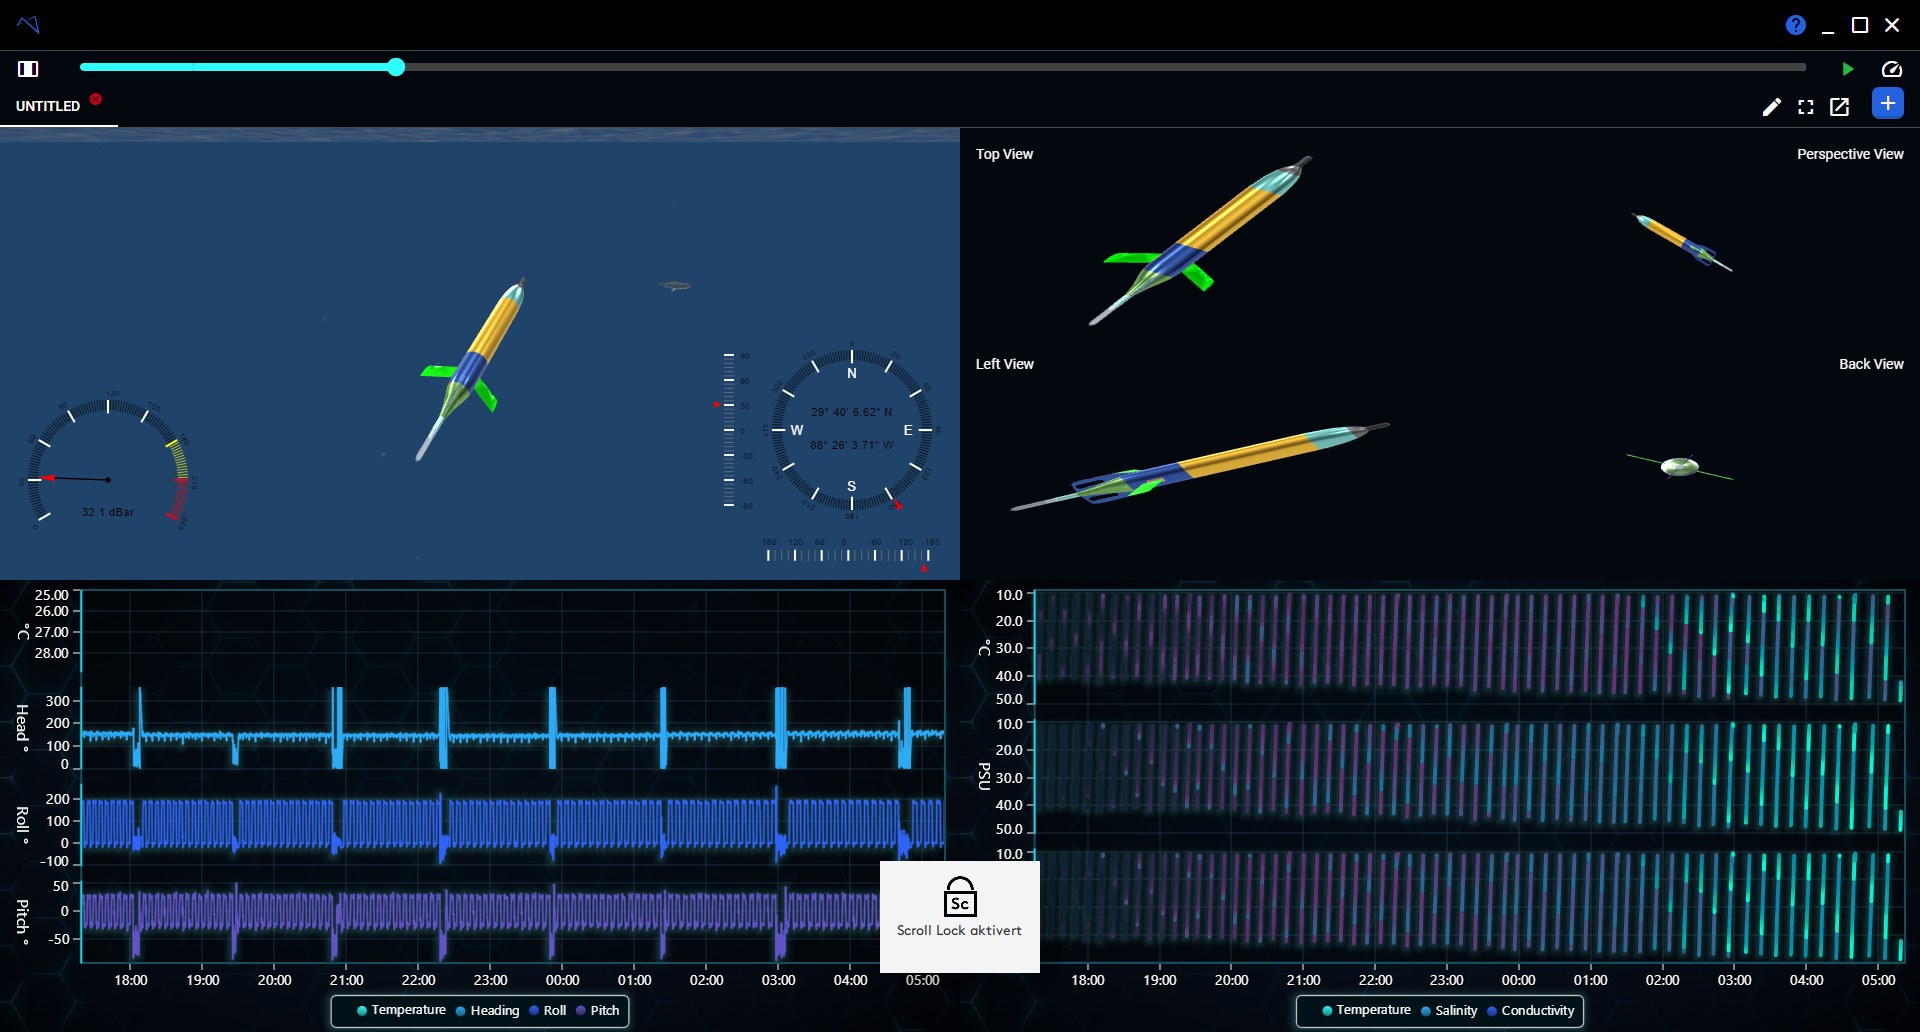Close the application window
The width and height of the screenshot is (1920, 1032).
tap(1892, 25)
